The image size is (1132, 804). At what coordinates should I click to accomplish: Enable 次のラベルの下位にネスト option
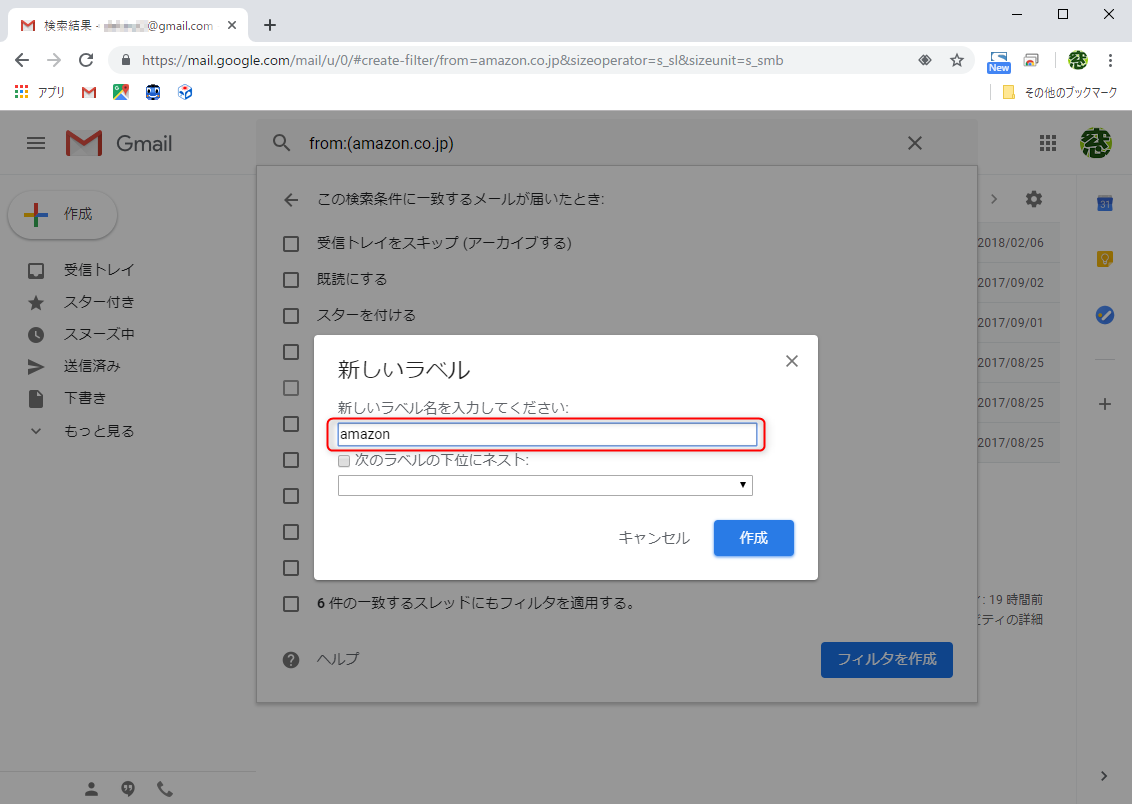pyautogui.click(x=344, y=461)
